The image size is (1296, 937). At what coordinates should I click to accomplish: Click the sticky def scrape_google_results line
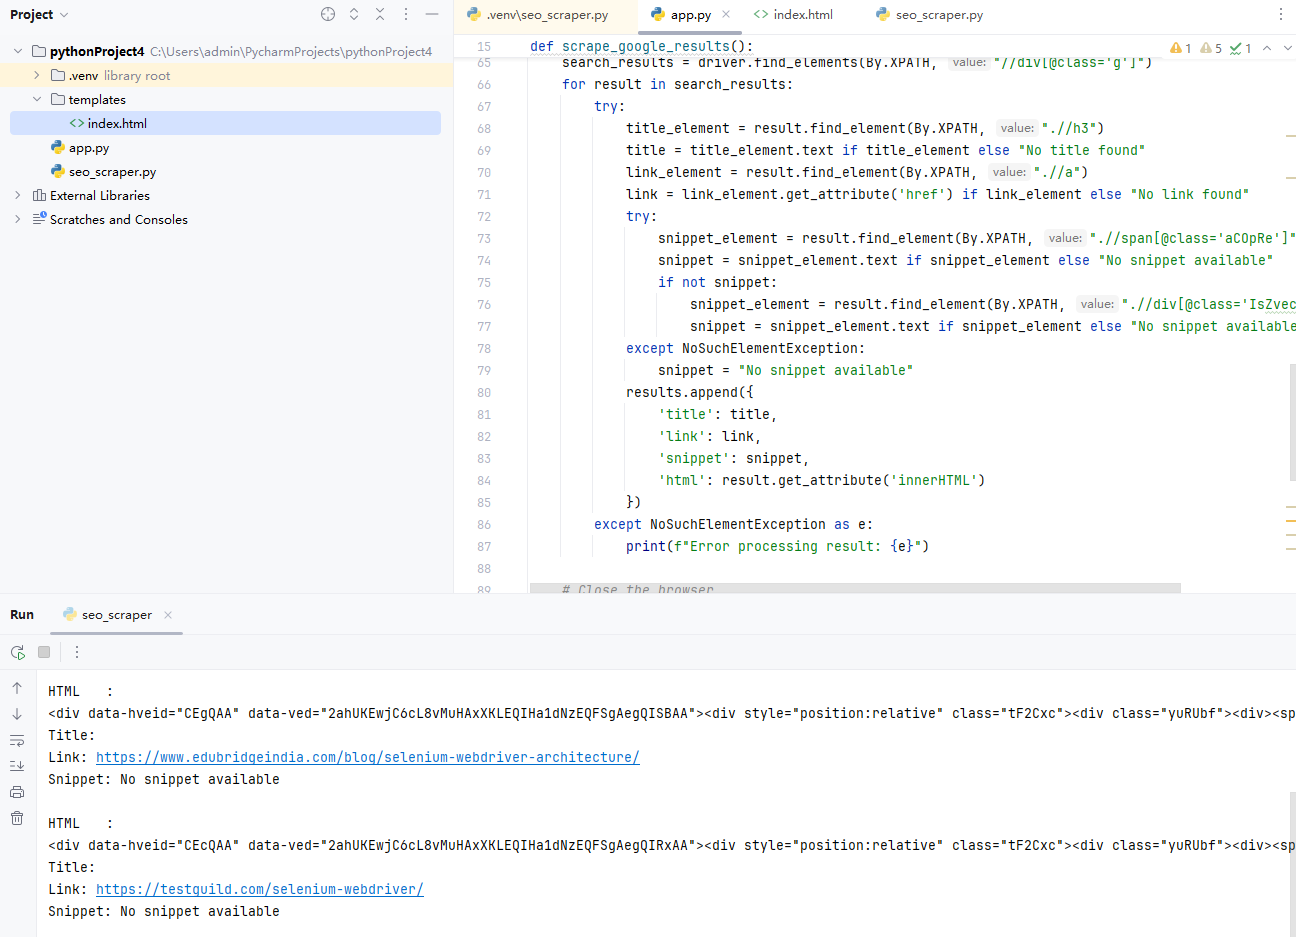click(x=642, y=46)
